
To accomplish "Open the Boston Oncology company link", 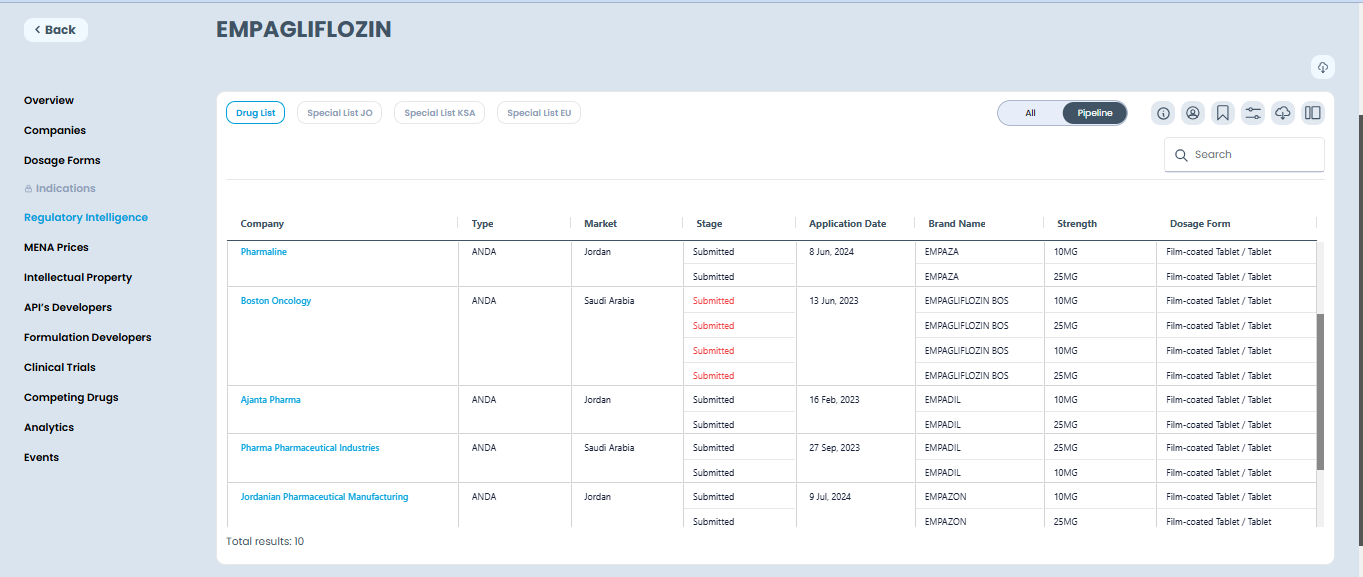I will (276, 301).
